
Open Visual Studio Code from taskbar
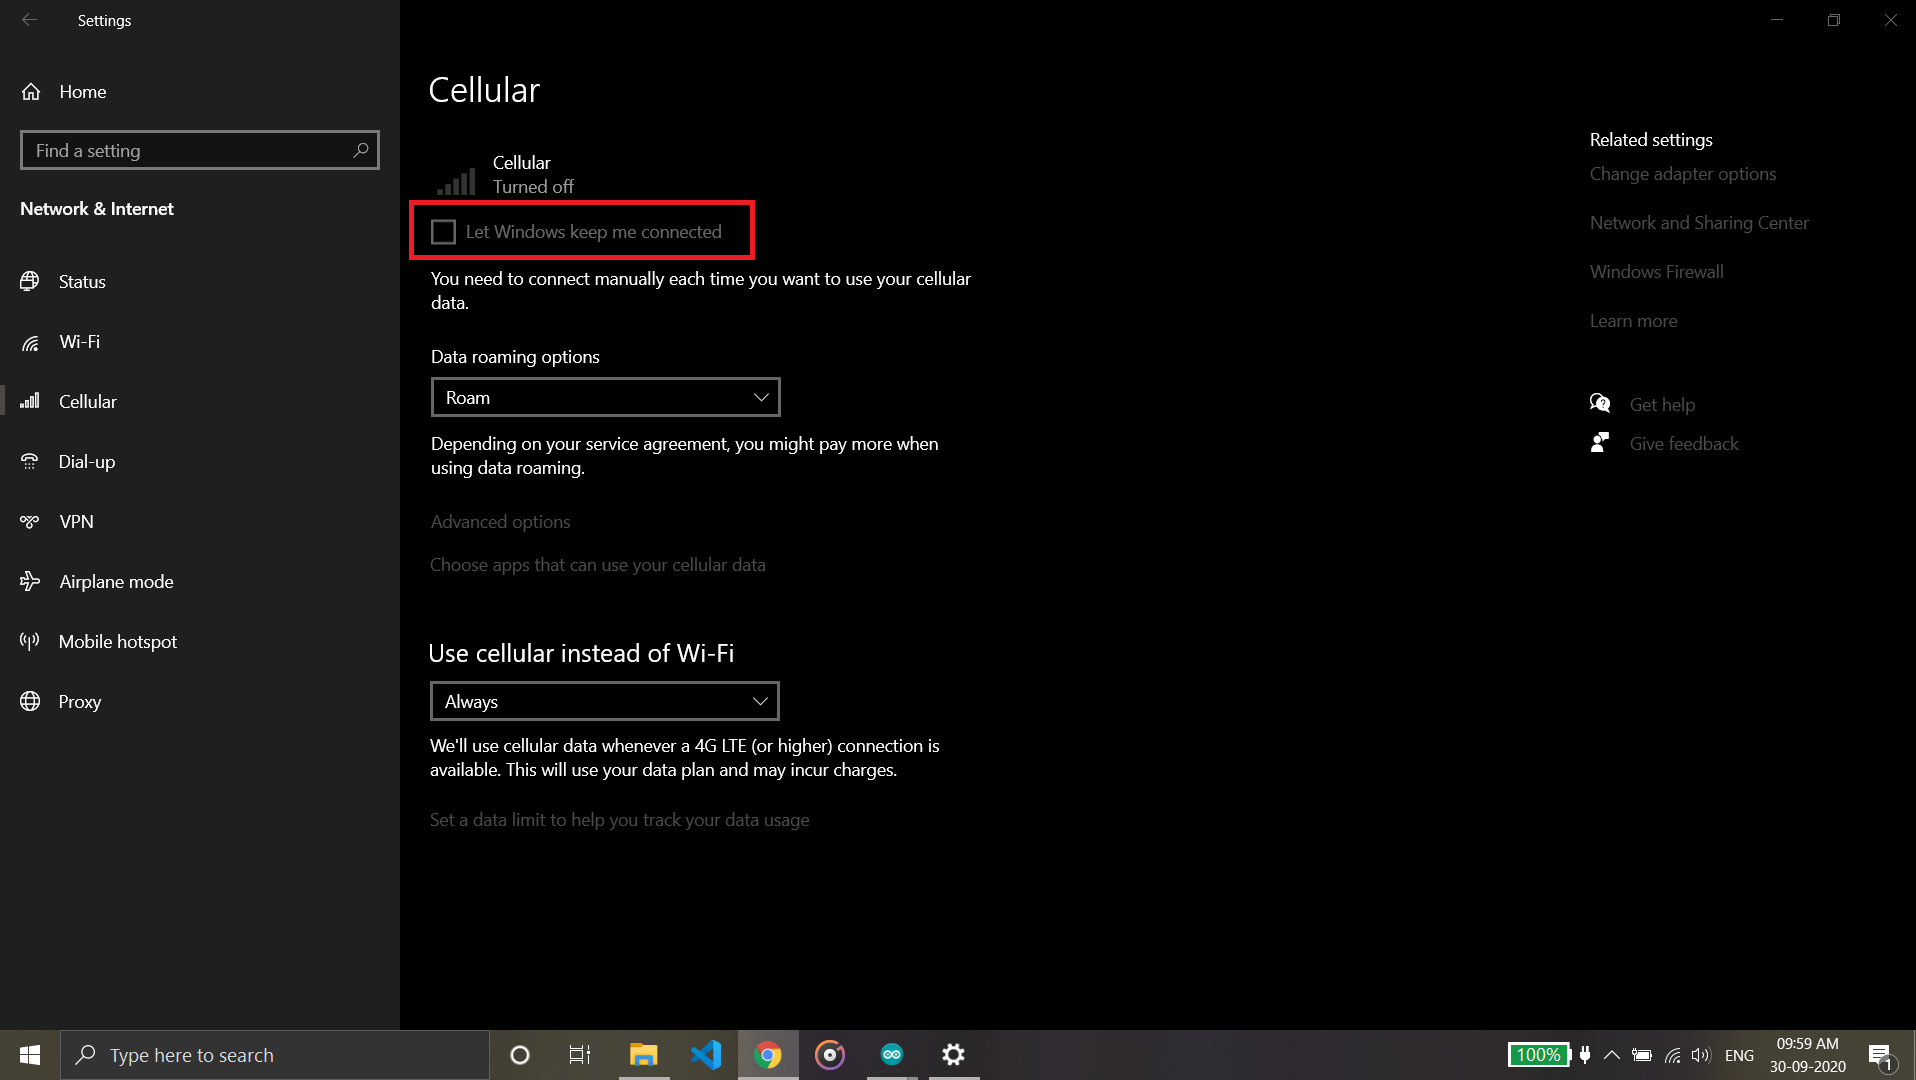click(706, 1055)
